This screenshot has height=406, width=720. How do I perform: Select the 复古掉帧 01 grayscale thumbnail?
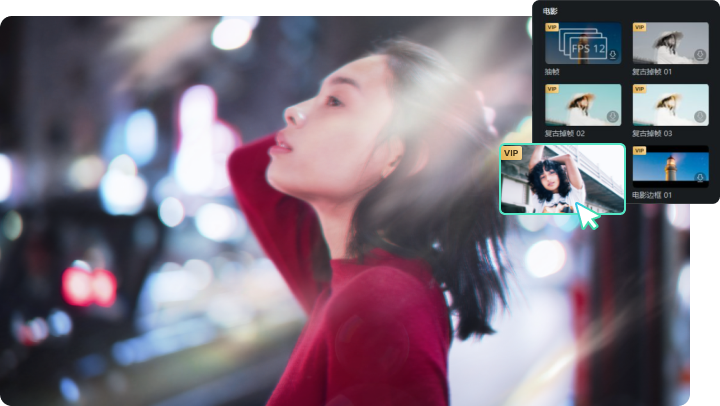pos(670,43)
